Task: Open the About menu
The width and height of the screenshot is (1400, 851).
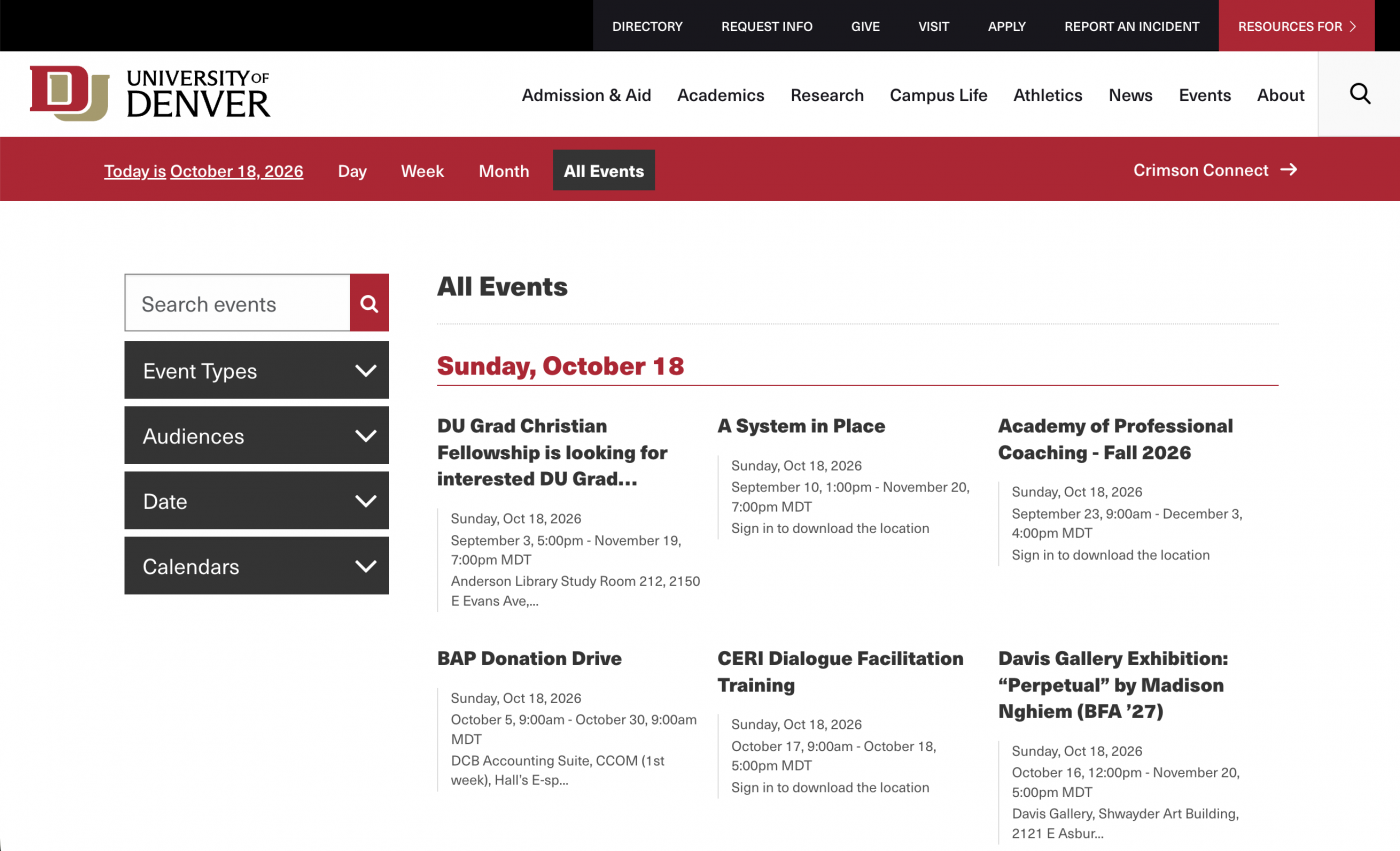Action: coord(1281,95)
